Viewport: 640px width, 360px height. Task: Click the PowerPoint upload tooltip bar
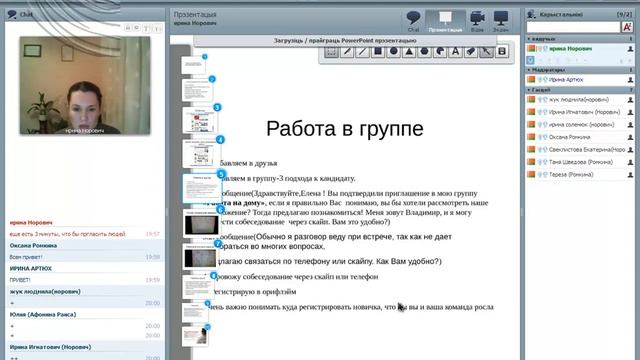click(x=345, y=41)
